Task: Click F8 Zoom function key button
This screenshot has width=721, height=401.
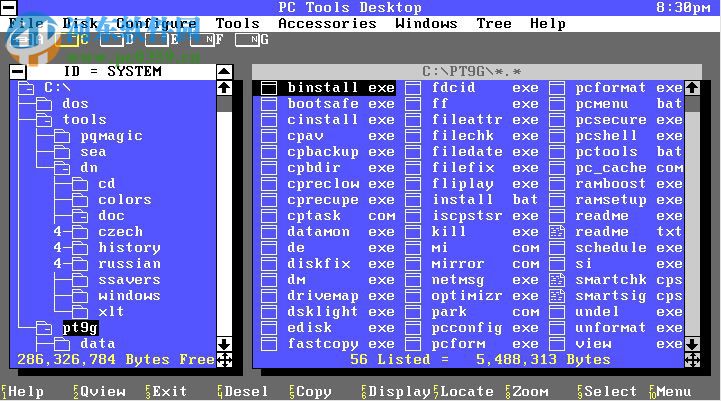Action: pyautogui.click(x=526, y=392)
